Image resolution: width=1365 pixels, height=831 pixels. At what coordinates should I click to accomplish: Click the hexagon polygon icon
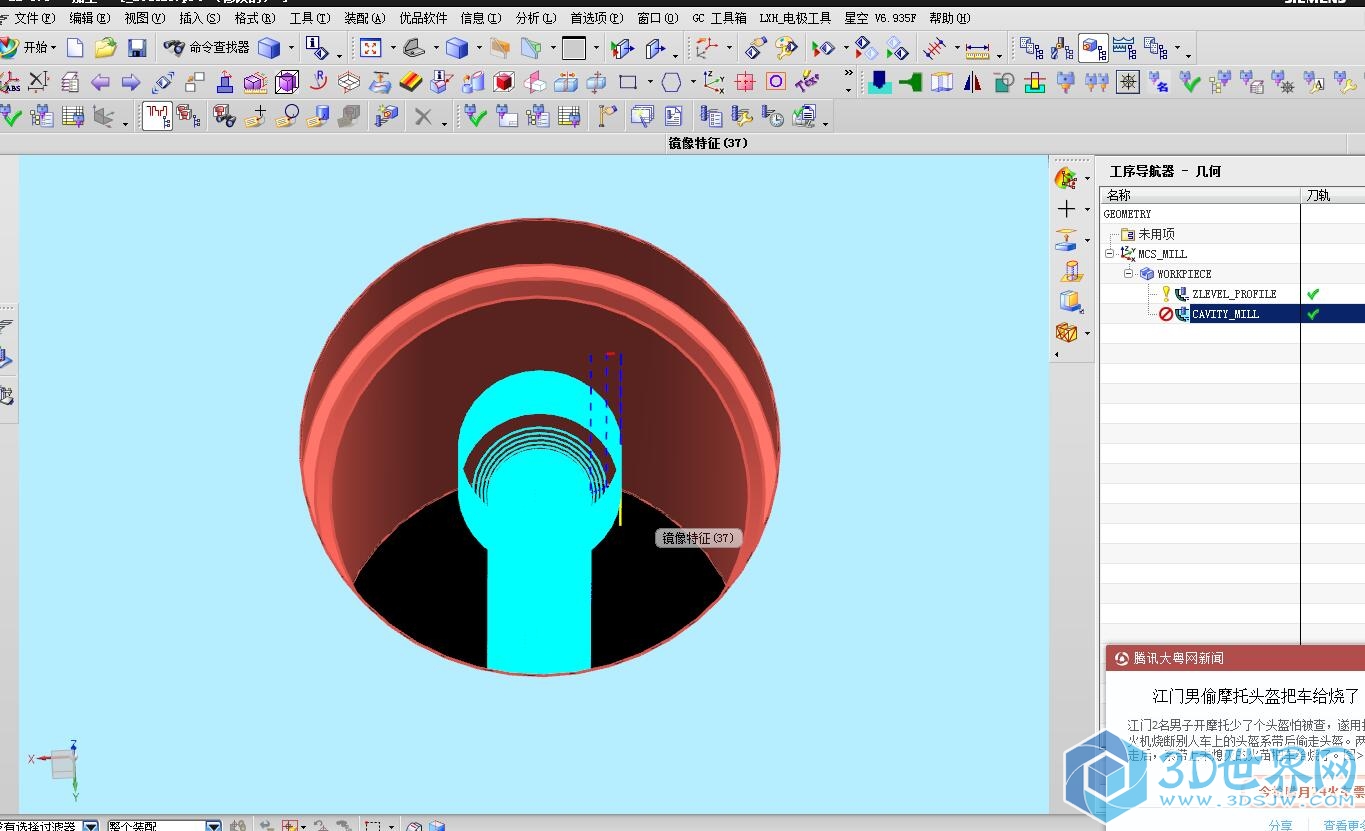[x=672, y=82]
